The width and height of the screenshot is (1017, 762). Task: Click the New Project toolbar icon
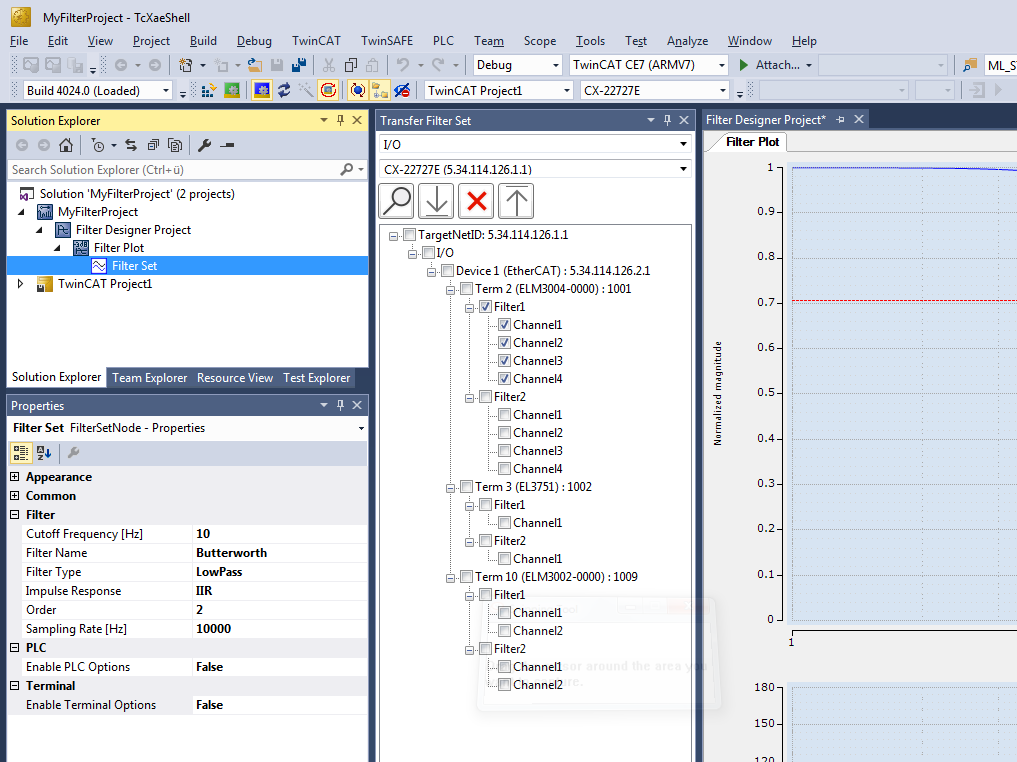(186, 65)
